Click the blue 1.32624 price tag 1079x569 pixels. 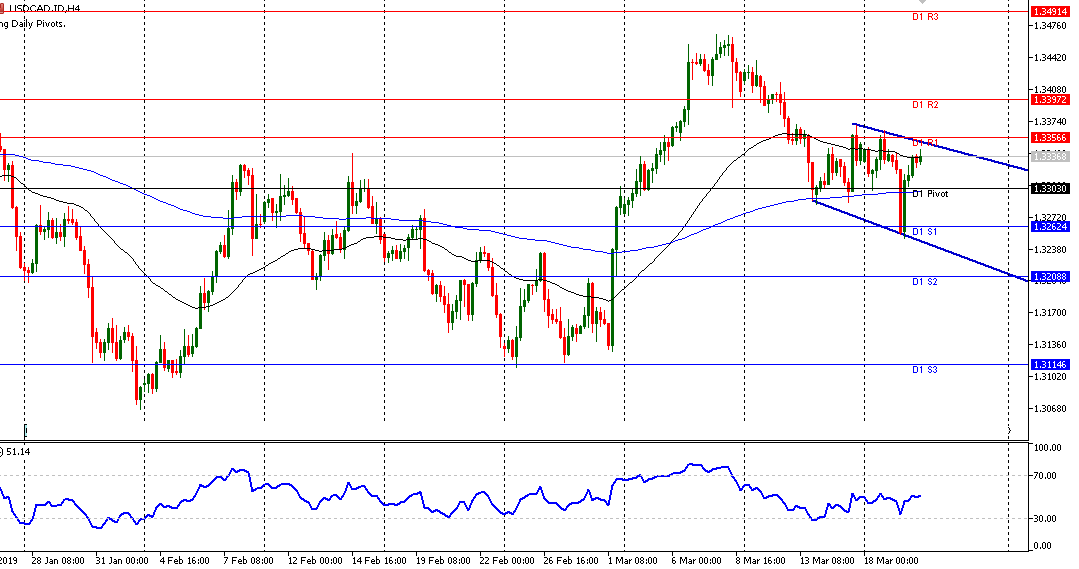click(1049, 227)
